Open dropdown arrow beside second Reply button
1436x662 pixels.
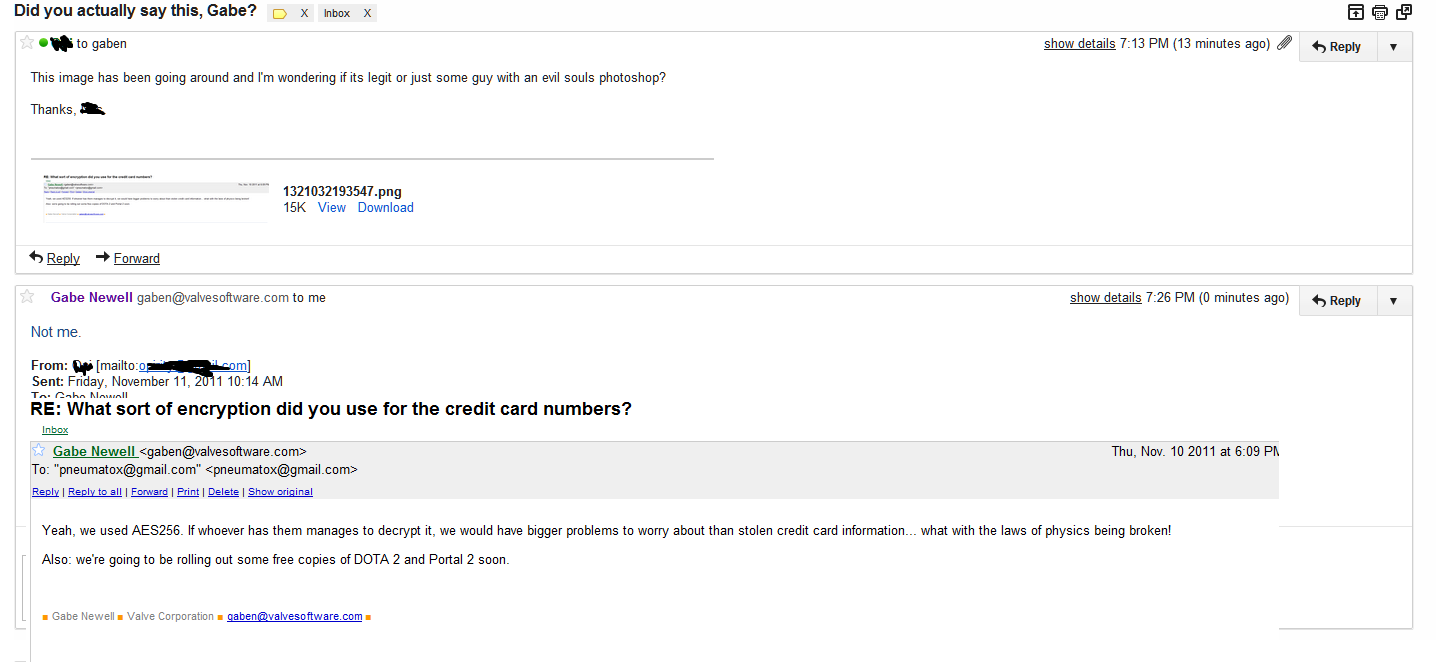coord(1393,301)
